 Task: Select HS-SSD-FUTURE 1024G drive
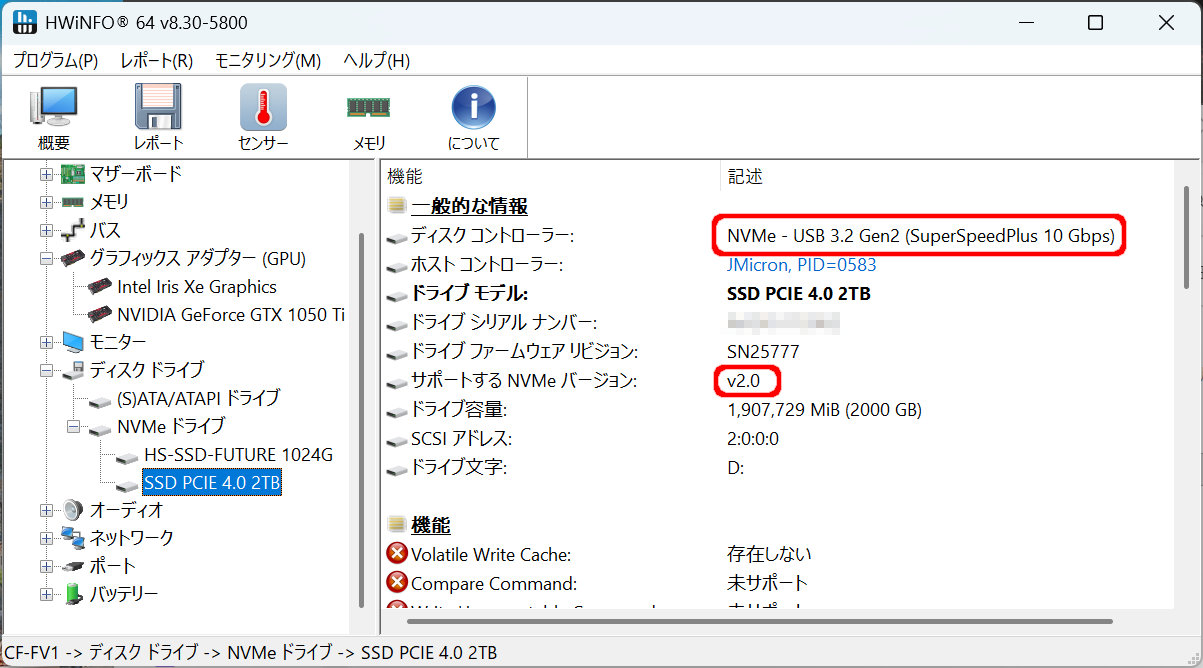238,455
